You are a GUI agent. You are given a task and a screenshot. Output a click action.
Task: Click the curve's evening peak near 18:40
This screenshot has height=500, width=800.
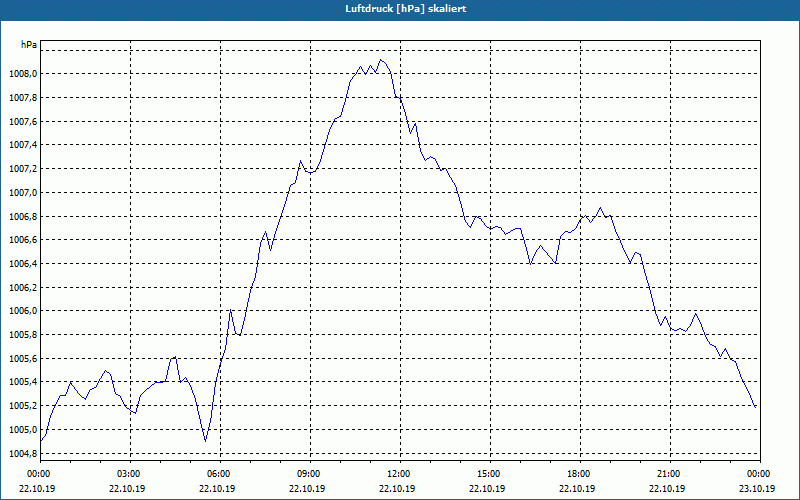600,208
